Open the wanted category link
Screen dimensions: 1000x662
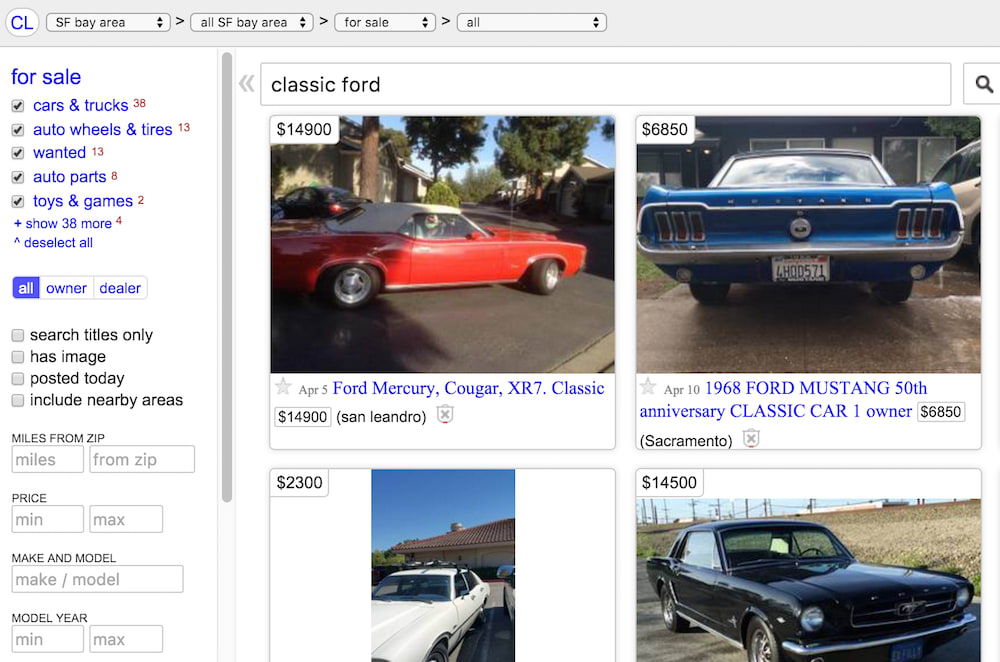pyautogui.click(x=59, y=152)
